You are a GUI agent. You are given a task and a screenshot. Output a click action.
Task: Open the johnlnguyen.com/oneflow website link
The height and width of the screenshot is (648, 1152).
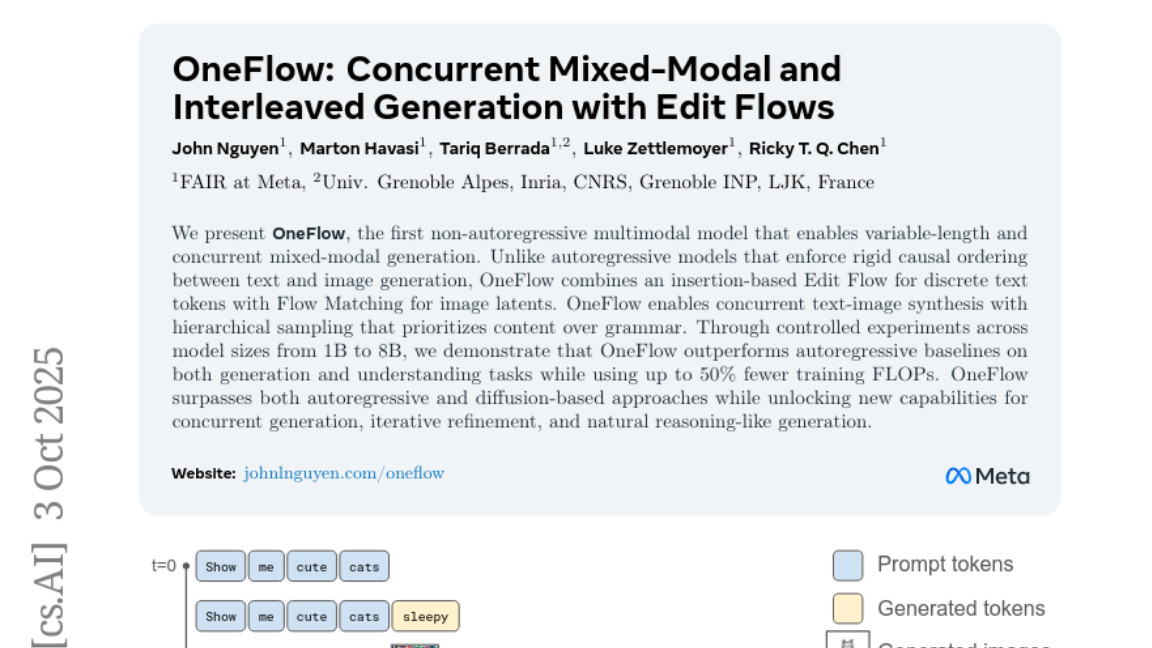tap(344, 473)
